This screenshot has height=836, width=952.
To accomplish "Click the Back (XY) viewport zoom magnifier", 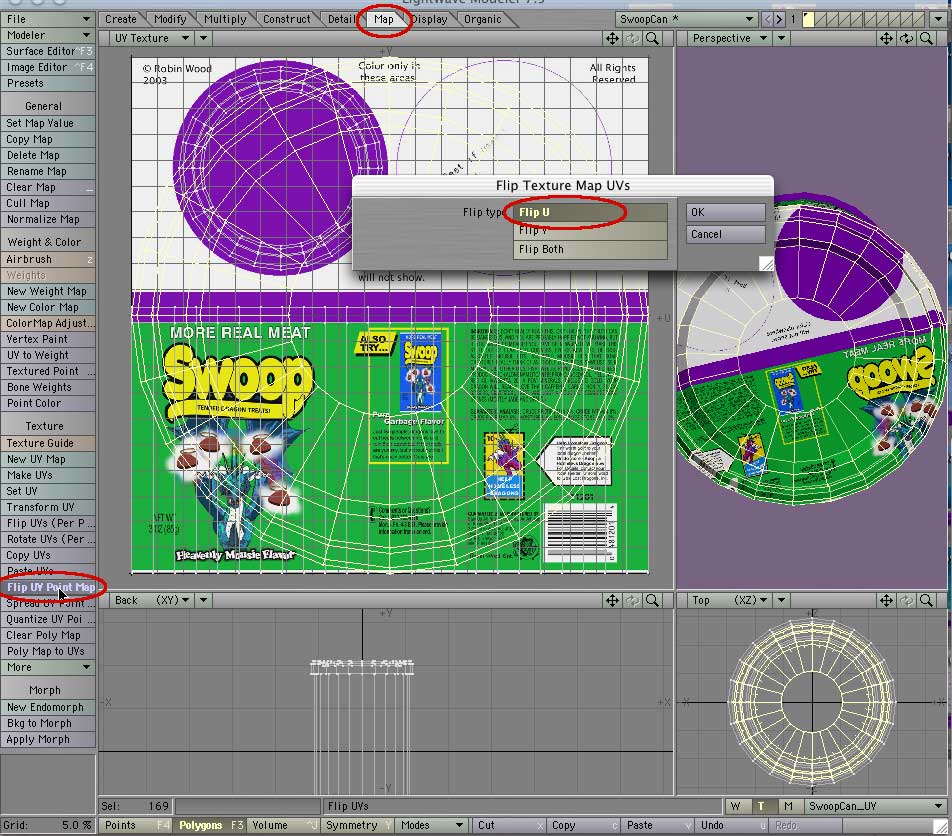I will click(652, 600).
